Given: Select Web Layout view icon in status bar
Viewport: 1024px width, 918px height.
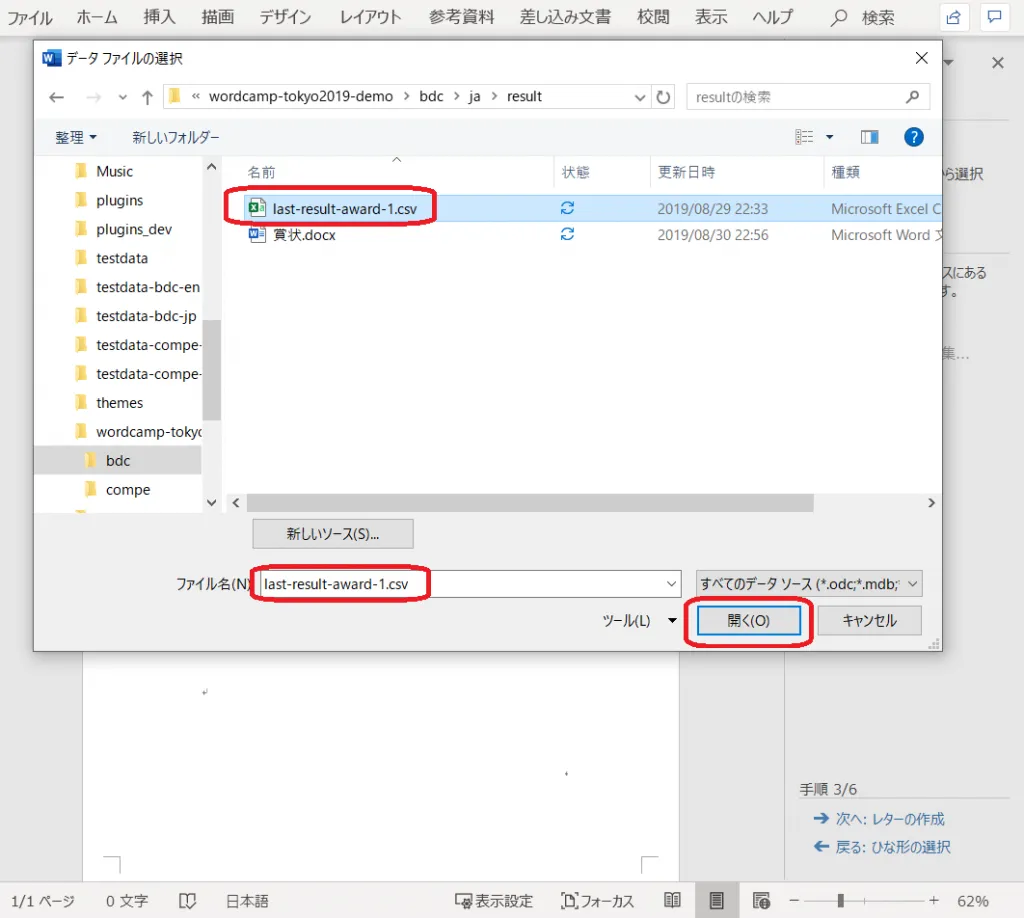Looking at the screenshot, I should (x=761, y=900).
